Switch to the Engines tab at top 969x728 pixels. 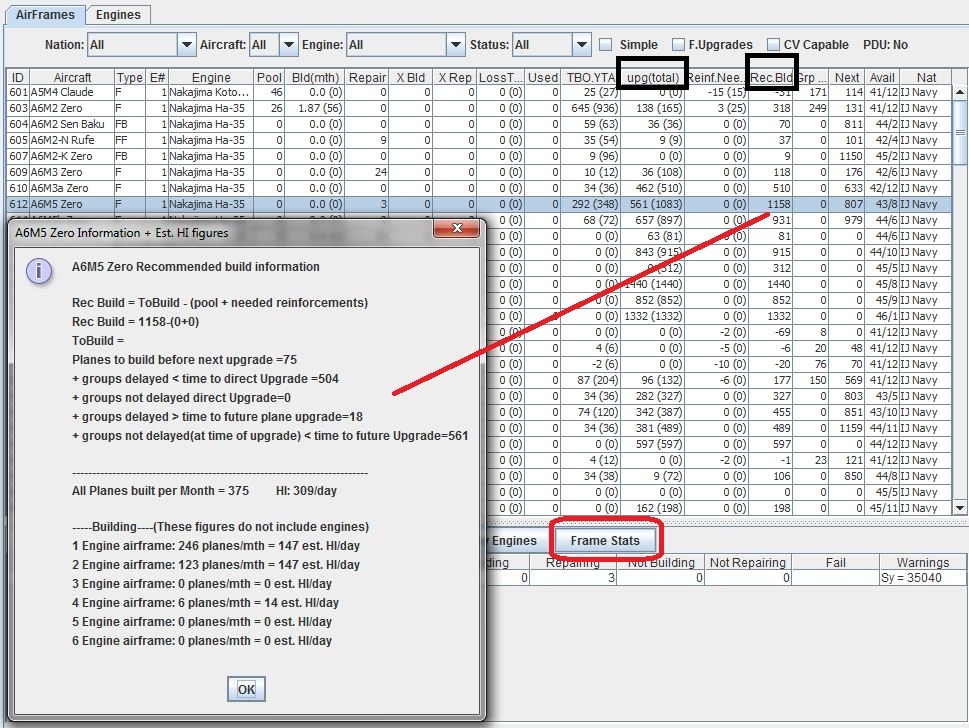coord(118,14)
